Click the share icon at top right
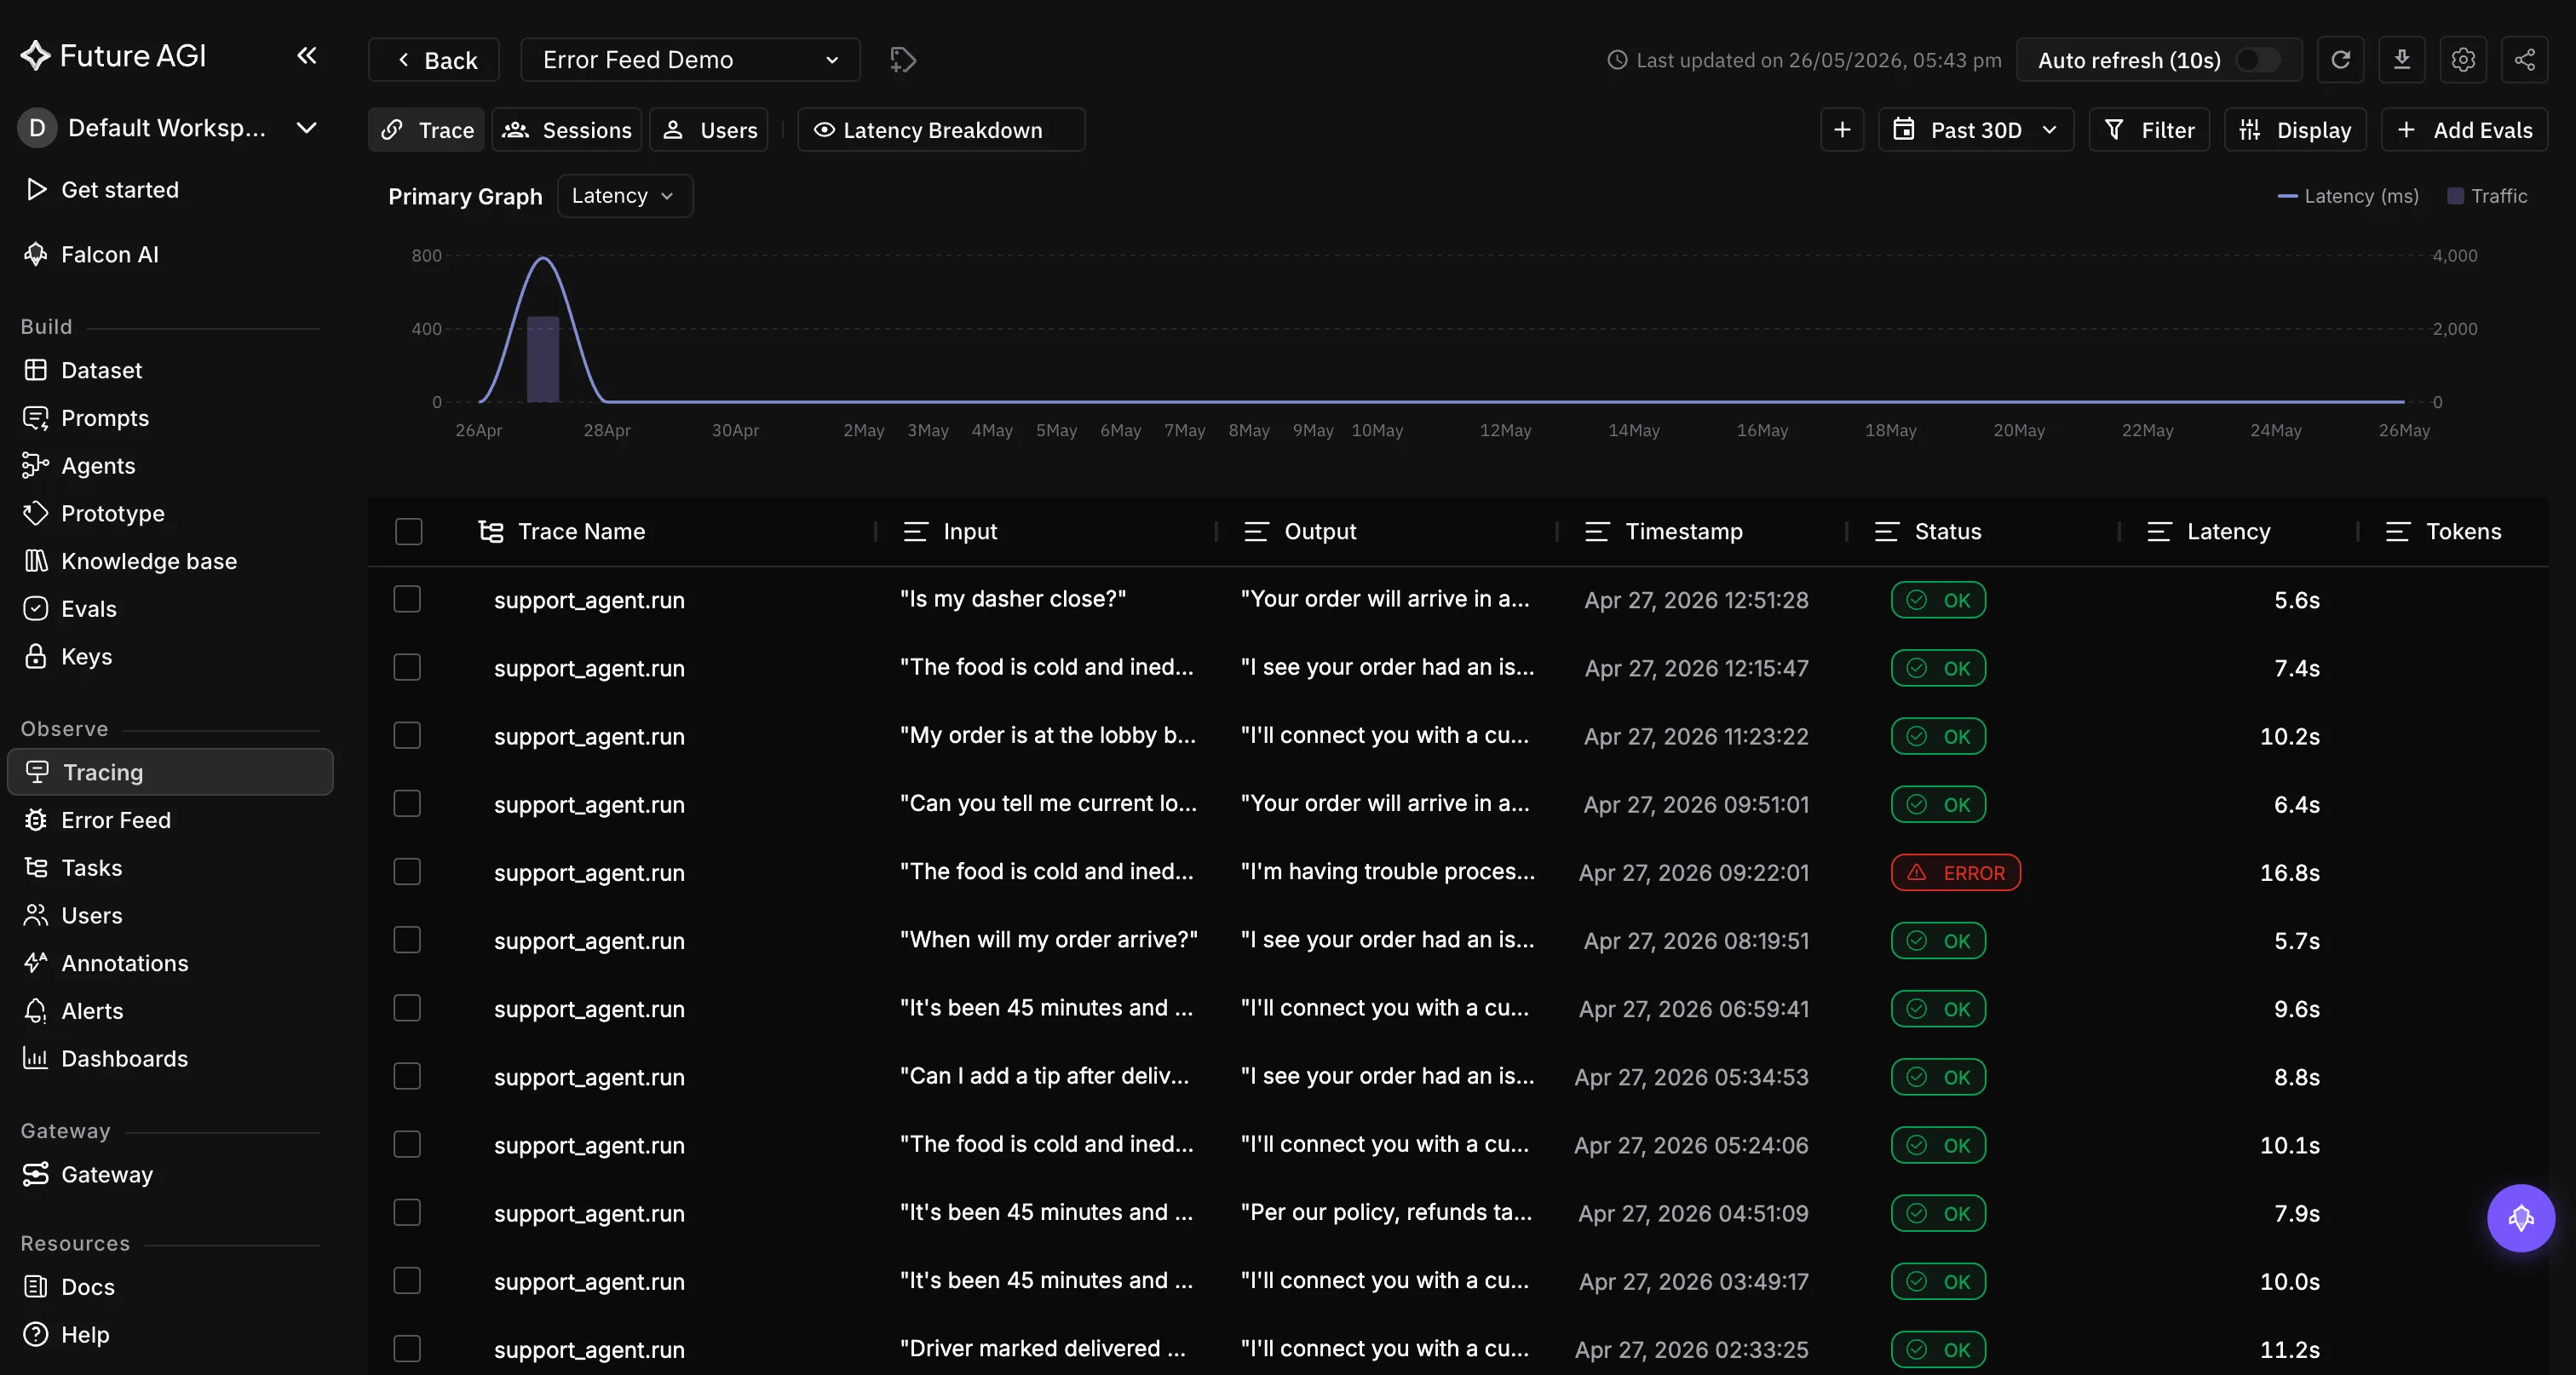 pos(2524,60)
